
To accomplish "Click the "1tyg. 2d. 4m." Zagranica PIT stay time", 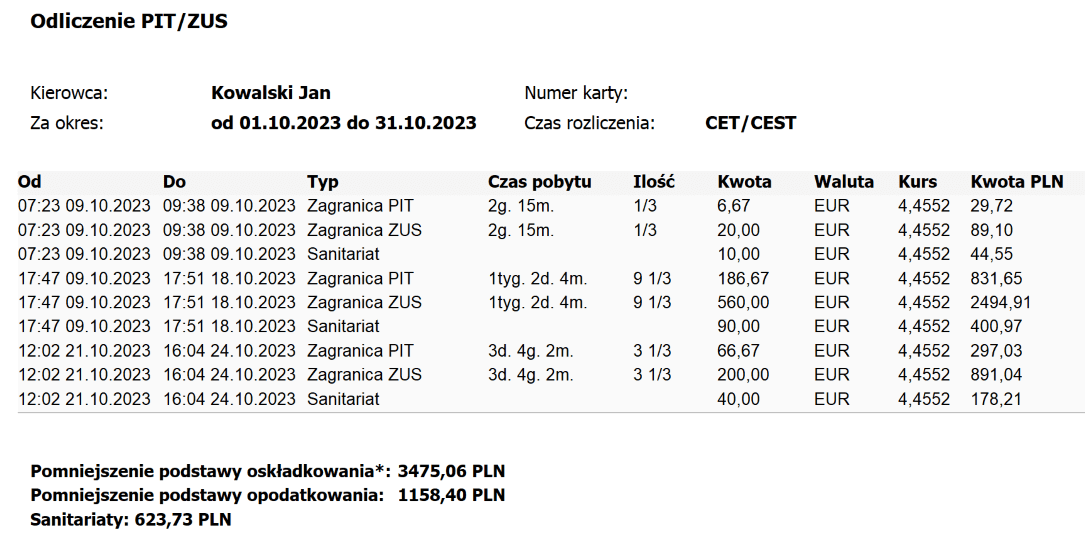I will pyautogui.click(x=538, y=278).
